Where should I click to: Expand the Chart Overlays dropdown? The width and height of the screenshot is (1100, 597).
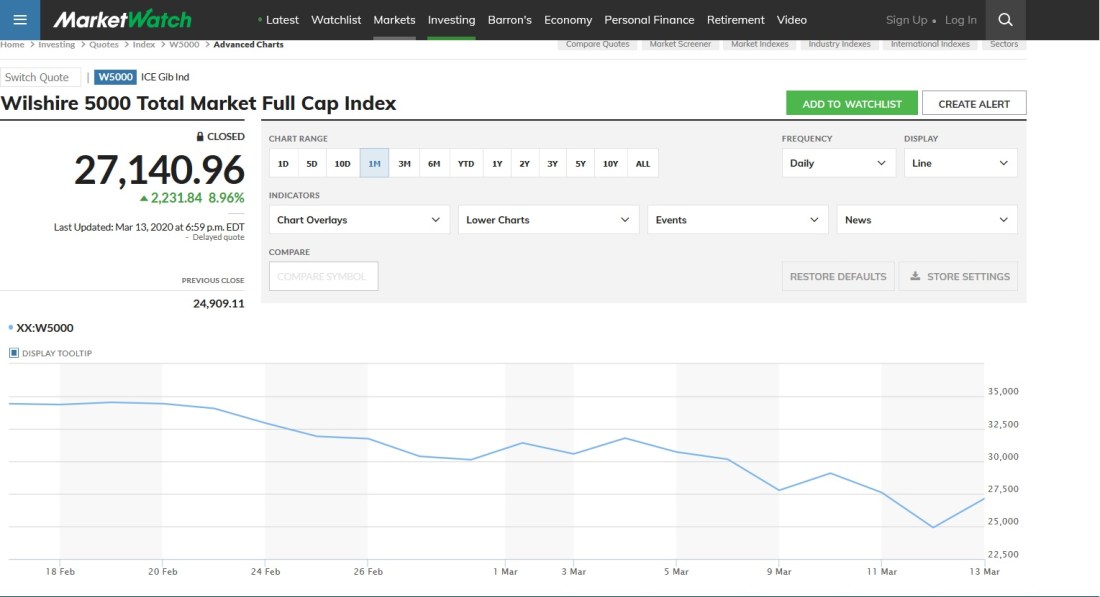(359, 220)
